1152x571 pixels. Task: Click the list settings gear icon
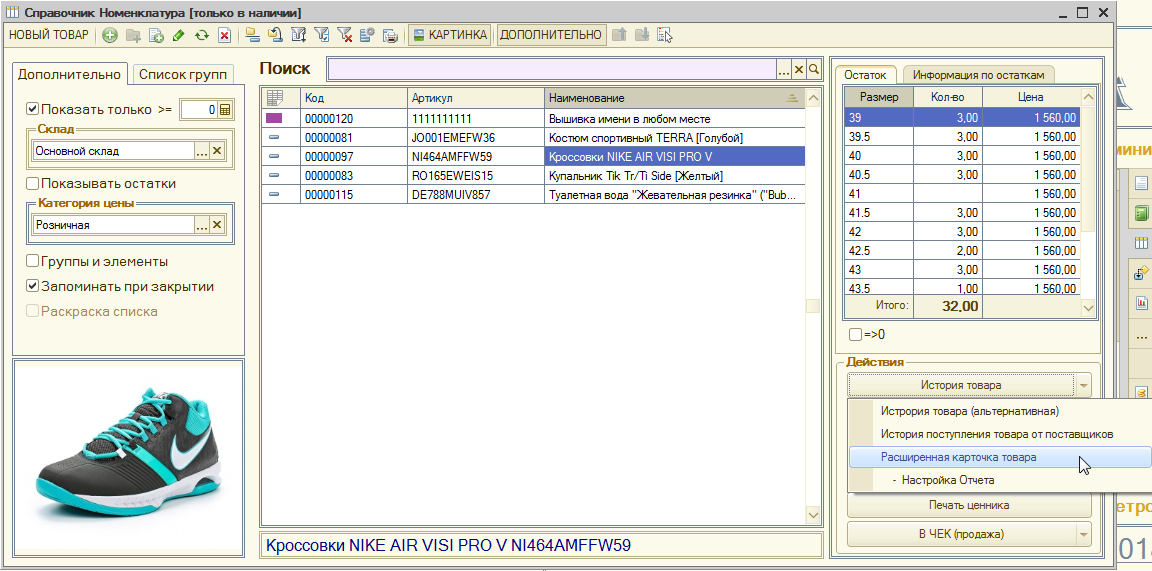367,35
